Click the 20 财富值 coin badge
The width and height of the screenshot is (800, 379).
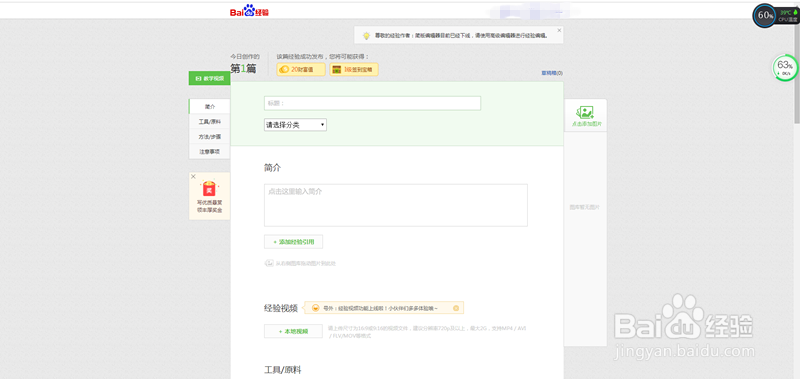tap(301, 69)
